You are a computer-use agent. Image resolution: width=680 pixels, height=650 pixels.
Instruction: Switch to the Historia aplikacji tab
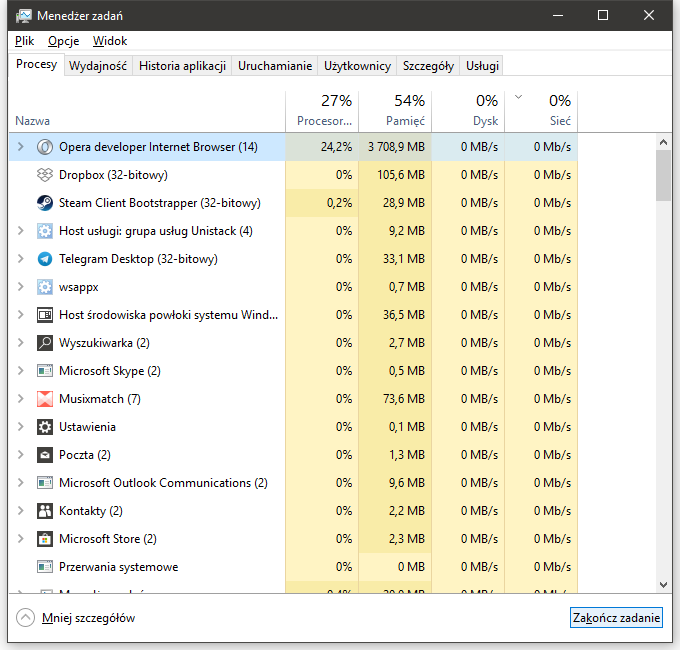(x=182, y=66)
